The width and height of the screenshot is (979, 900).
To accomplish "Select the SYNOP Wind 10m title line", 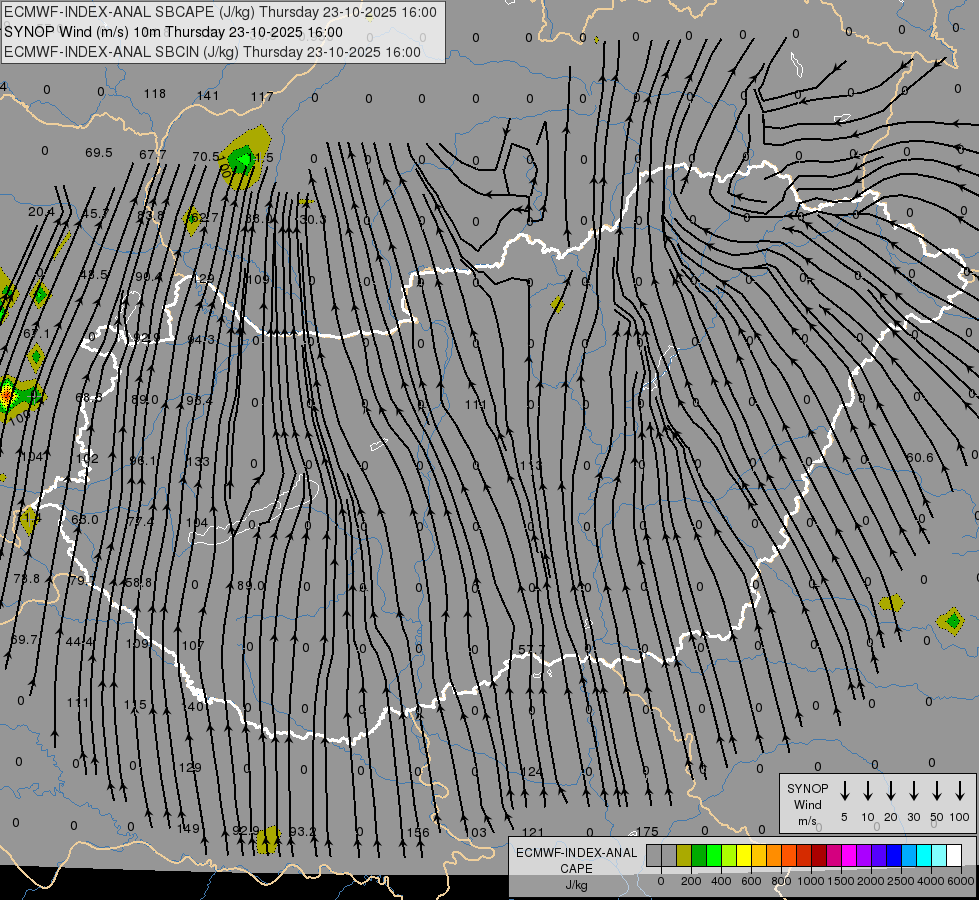I will pyautogui.click(x=173, y=32).
